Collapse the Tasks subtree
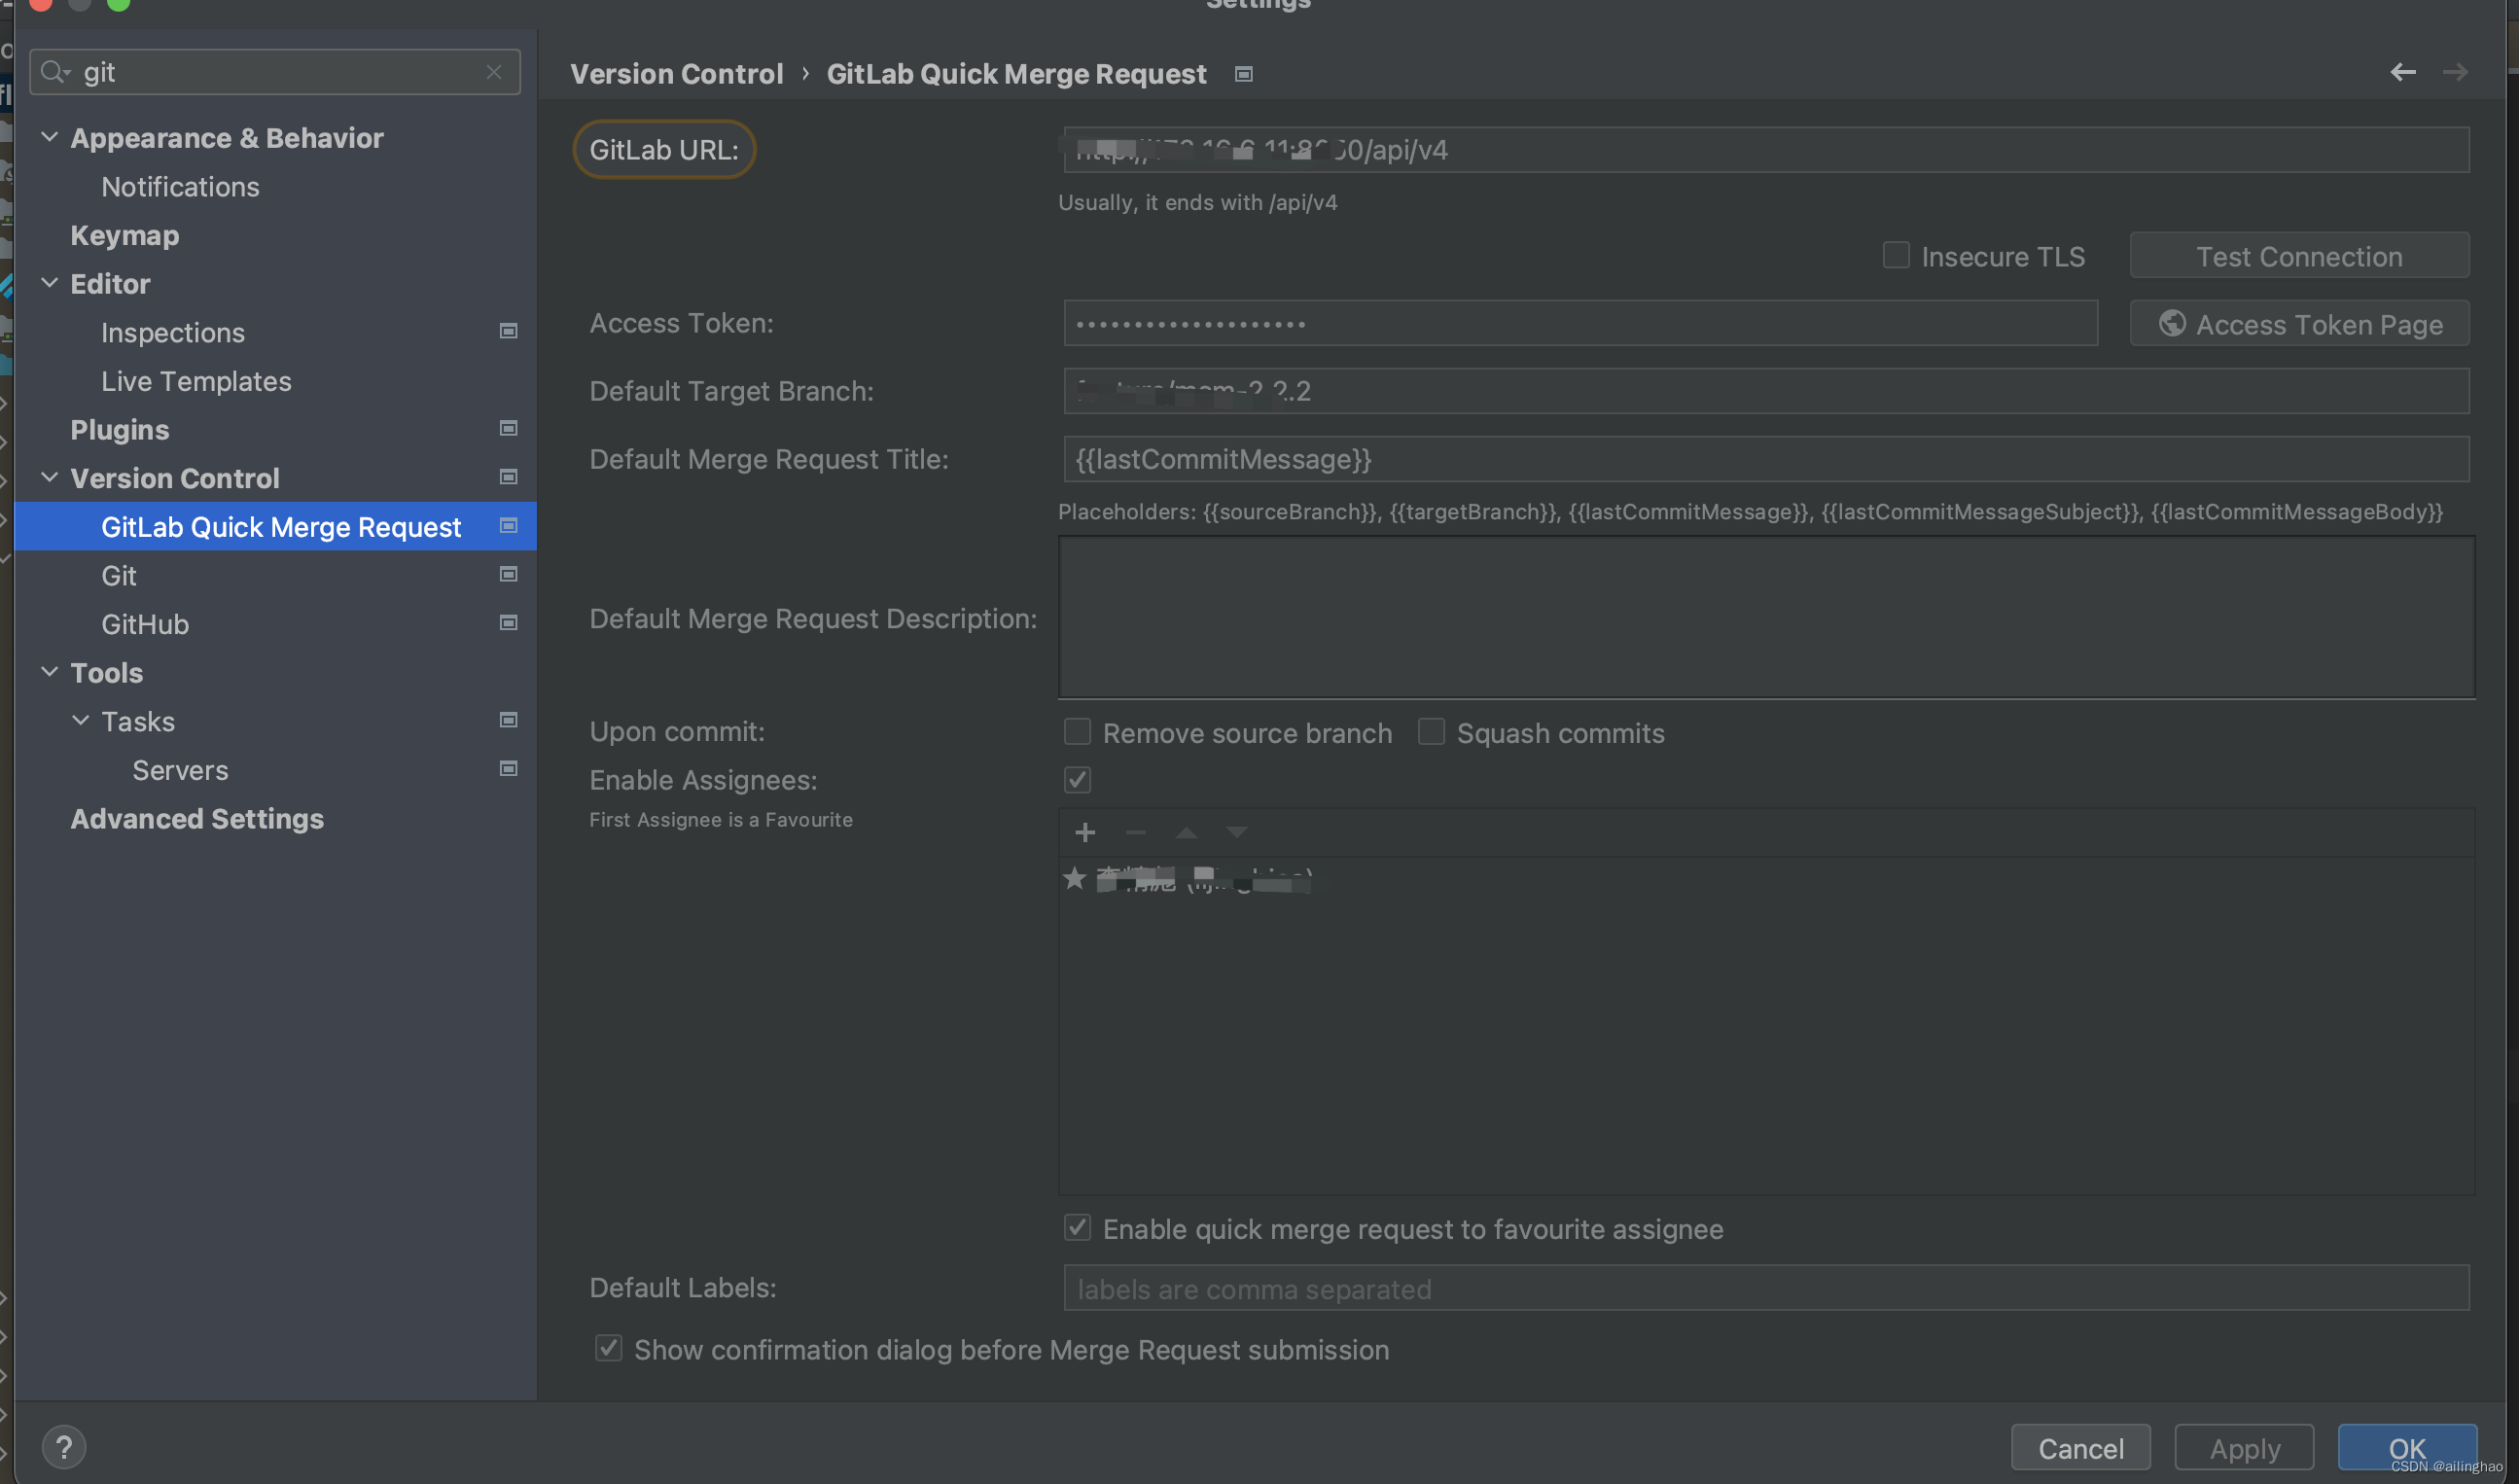This screenshot has width=2519, height=1484. point(80,720)
